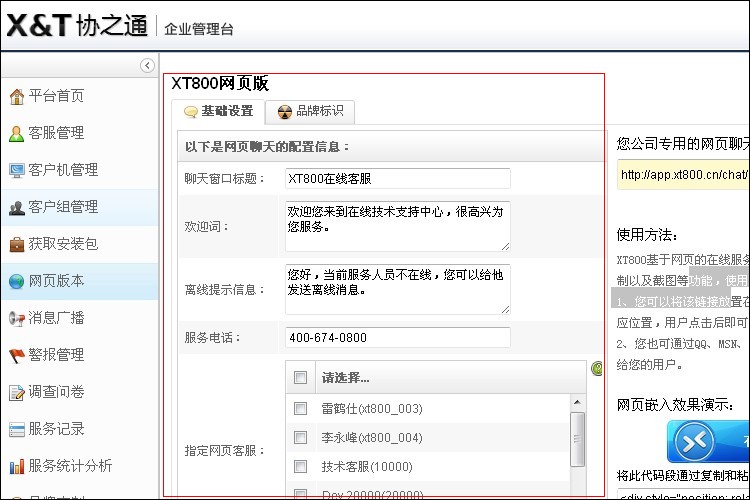Switch to the 基础设置 tab
Viewport: 750px width, 500px height.
pyautogui.click(x=218, y=111)
